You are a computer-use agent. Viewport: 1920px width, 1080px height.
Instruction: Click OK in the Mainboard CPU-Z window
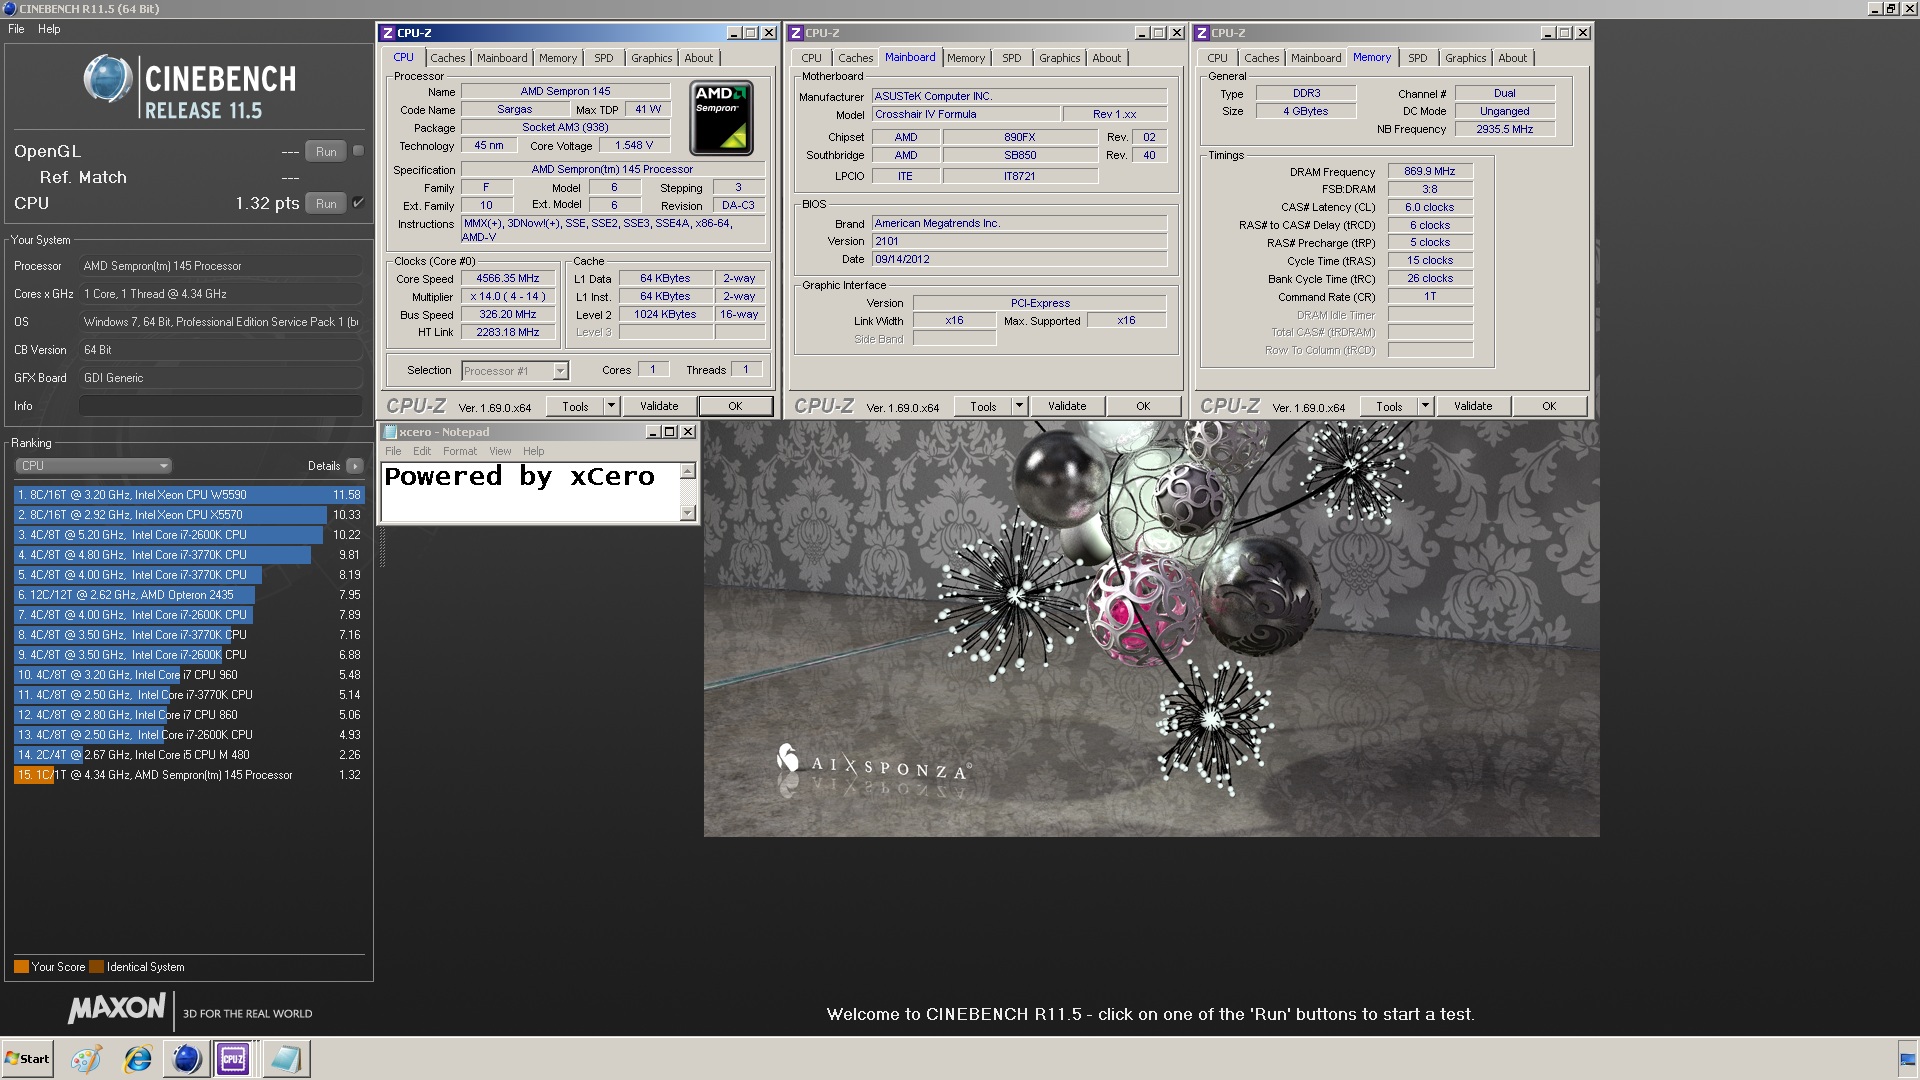coord(1143,406)
